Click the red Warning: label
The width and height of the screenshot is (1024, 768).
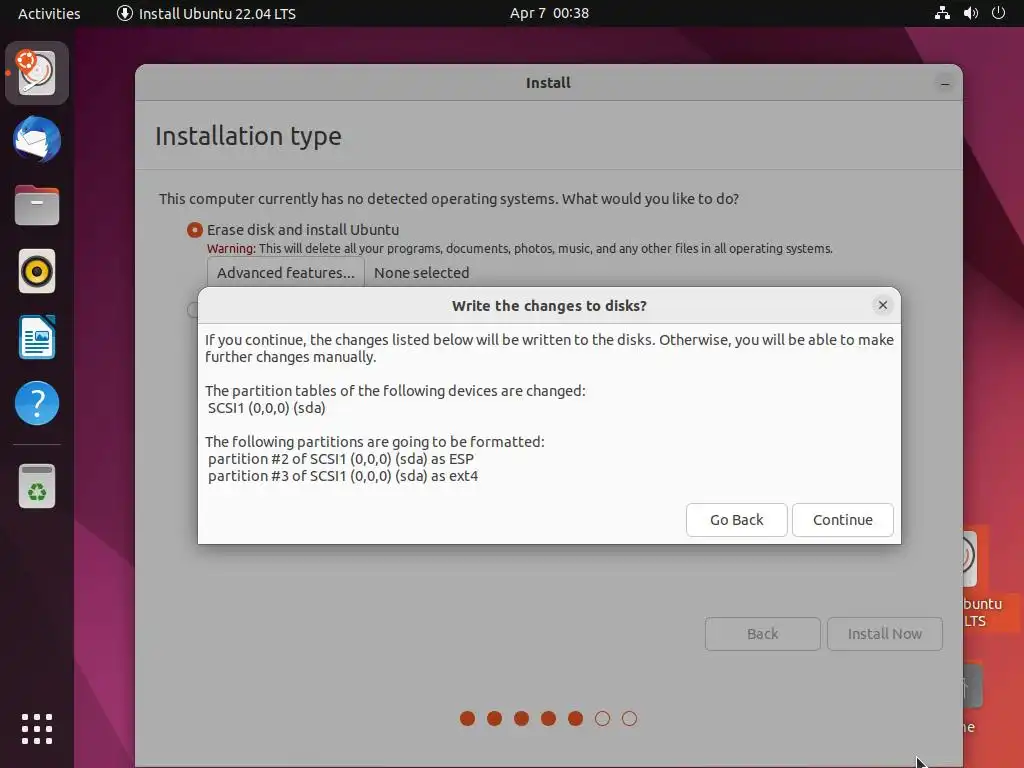click(231, 248)
